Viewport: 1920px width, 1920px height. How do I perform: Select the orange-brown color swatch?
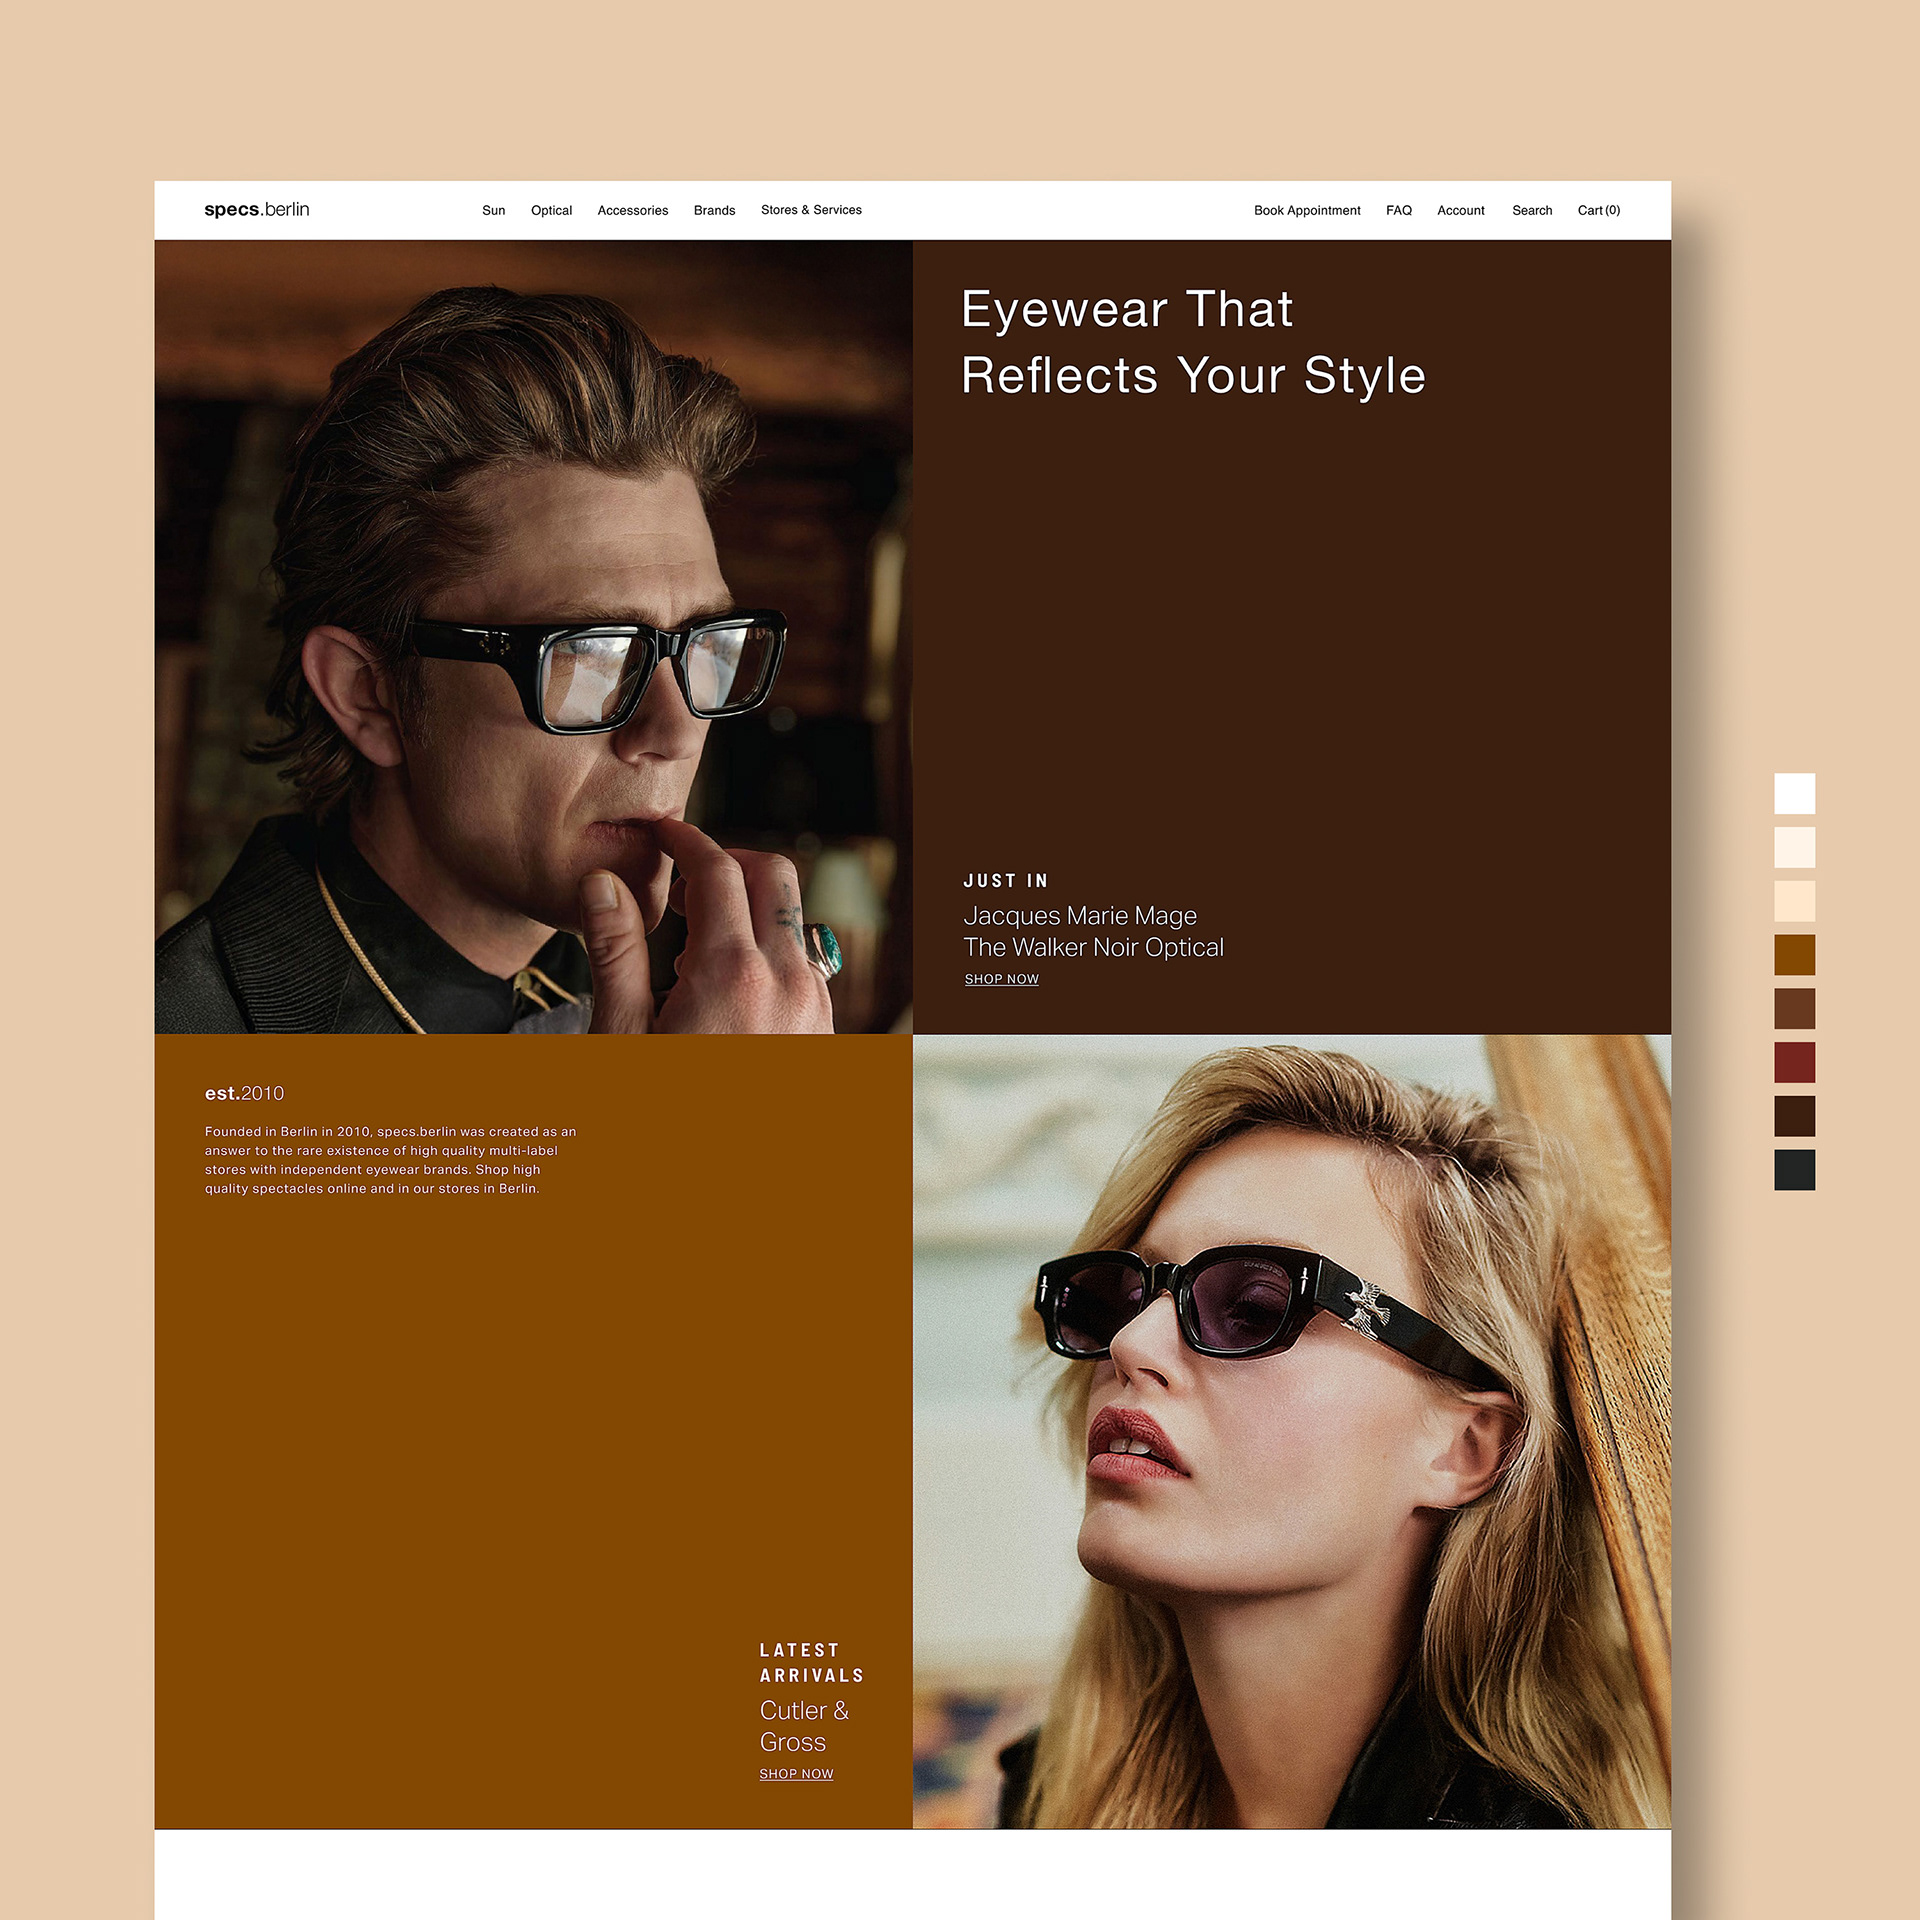click(x=1794, y=955)
